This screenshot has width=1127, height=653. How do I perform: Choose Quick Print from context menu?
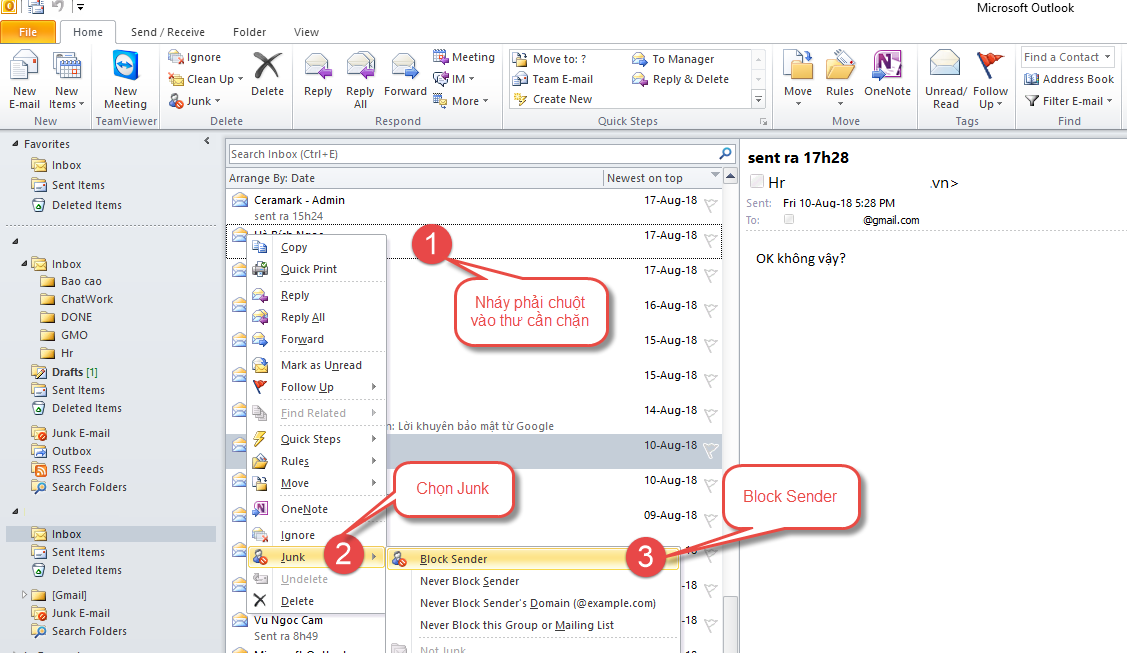pyautogui.click(x=316, y=269)
